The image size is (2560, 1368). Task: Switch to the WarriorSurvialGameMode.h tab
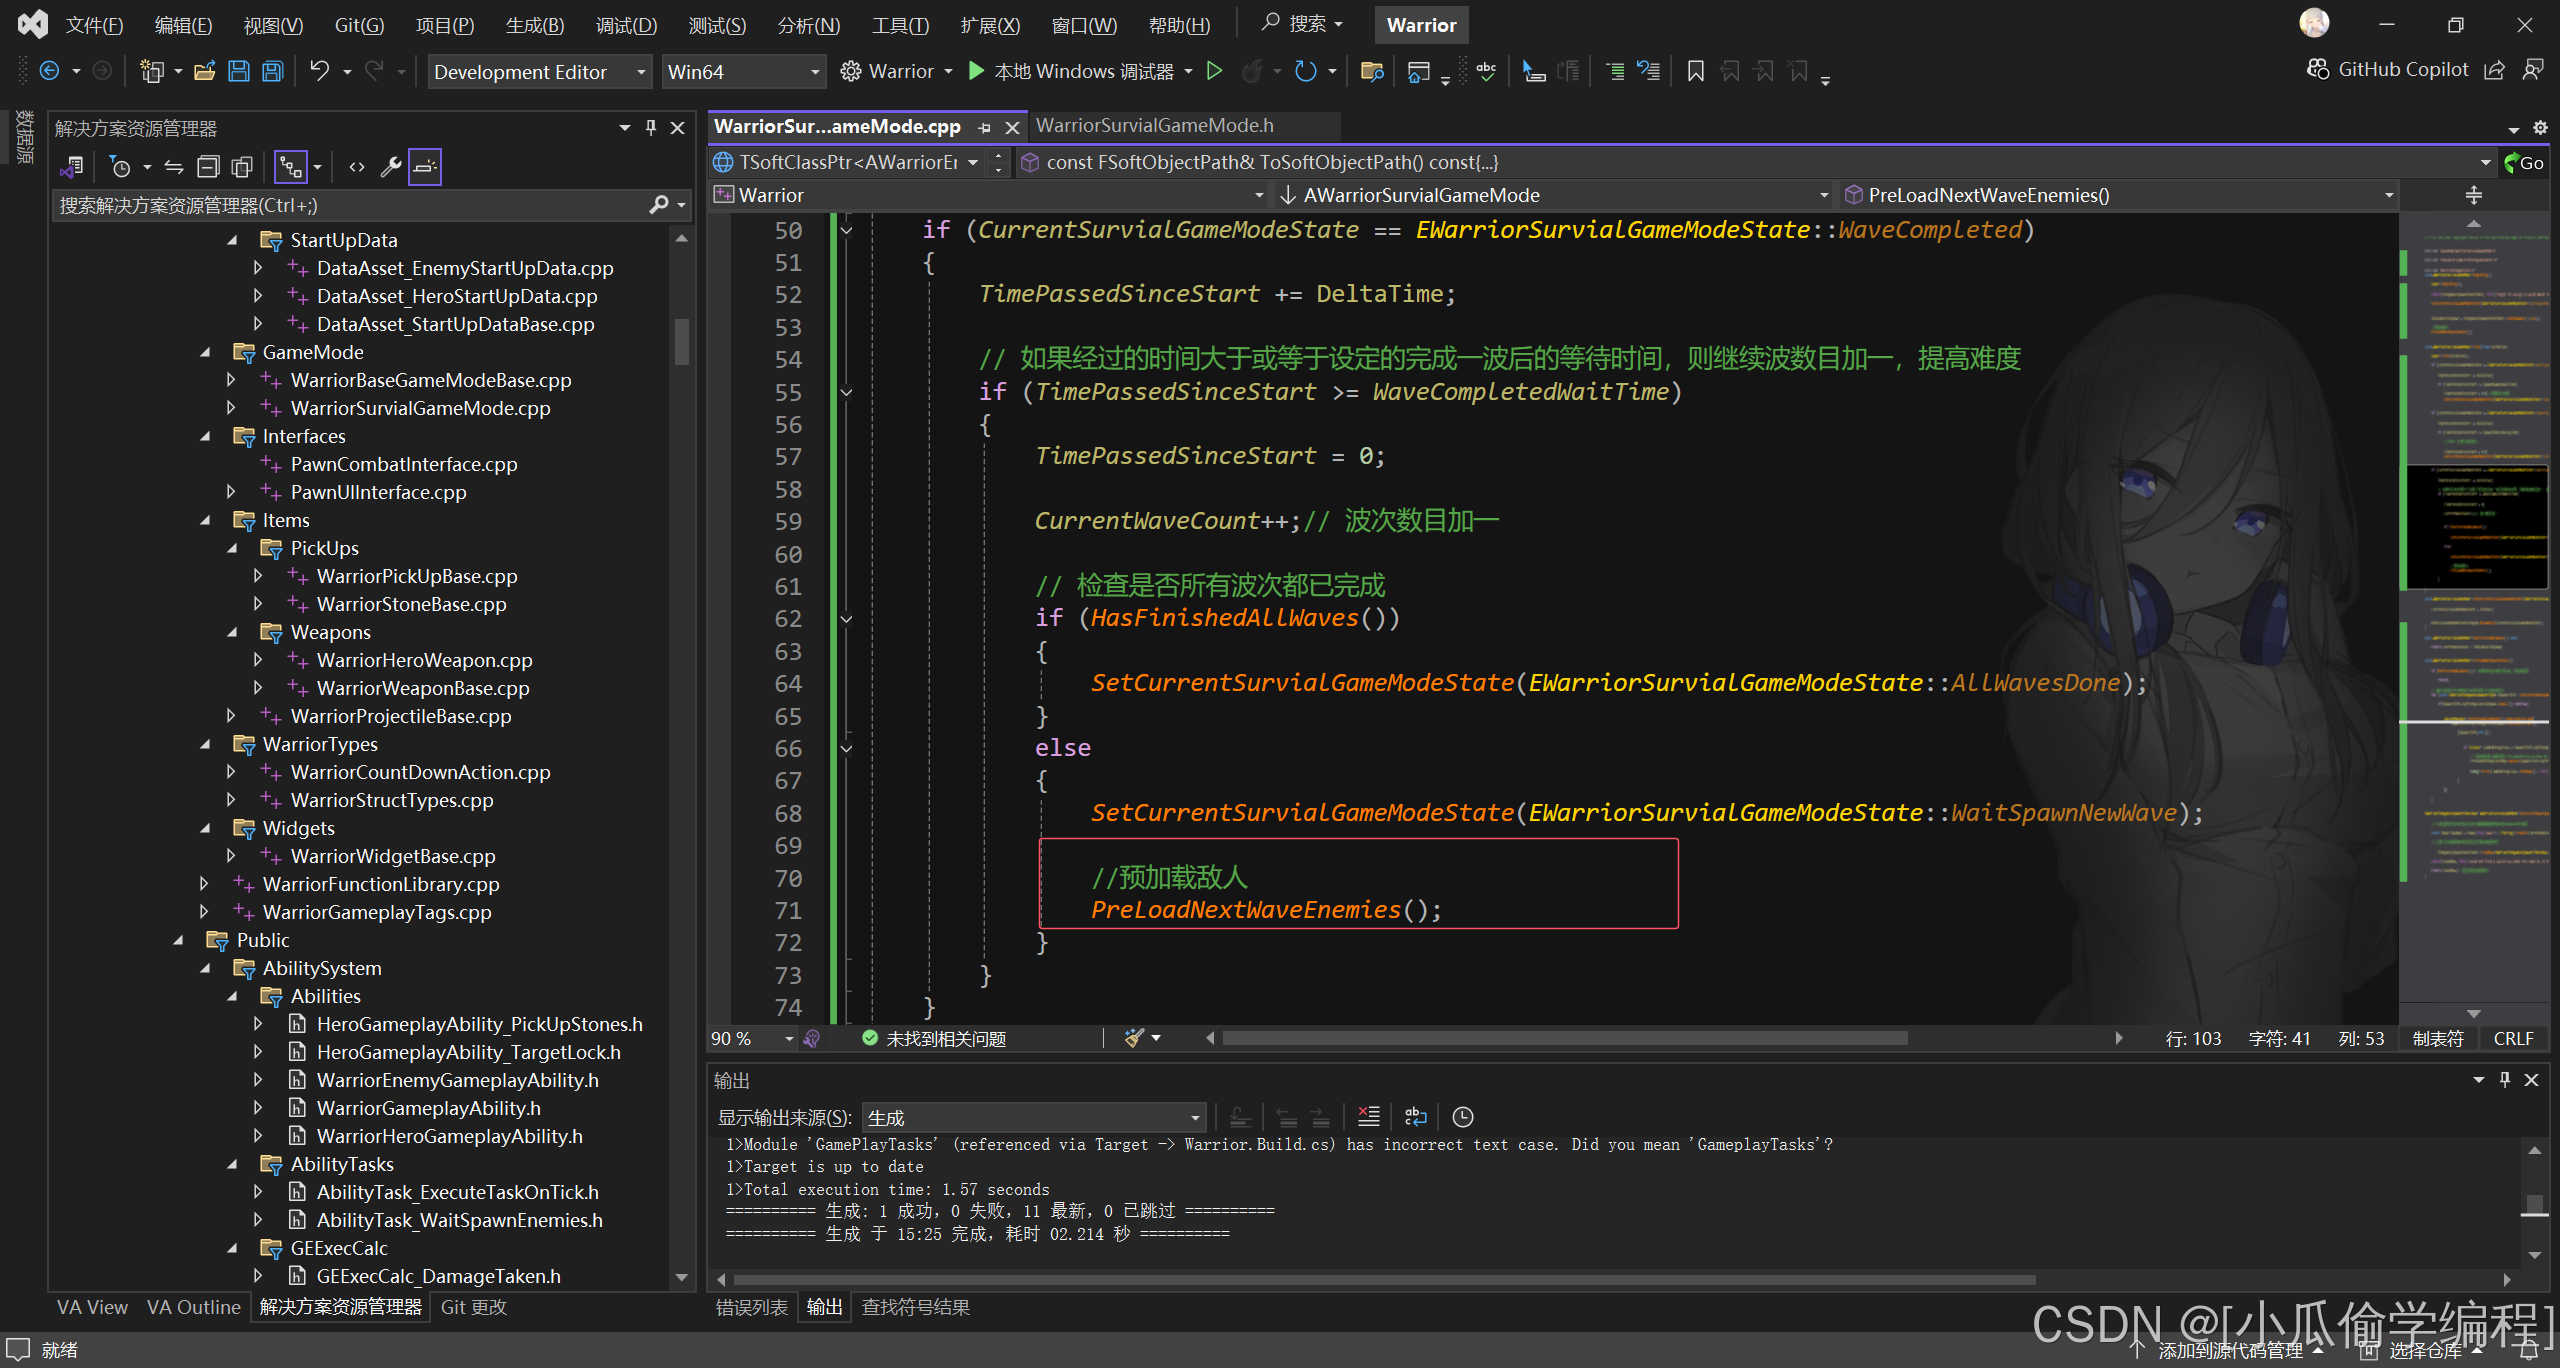[1154, 126]
